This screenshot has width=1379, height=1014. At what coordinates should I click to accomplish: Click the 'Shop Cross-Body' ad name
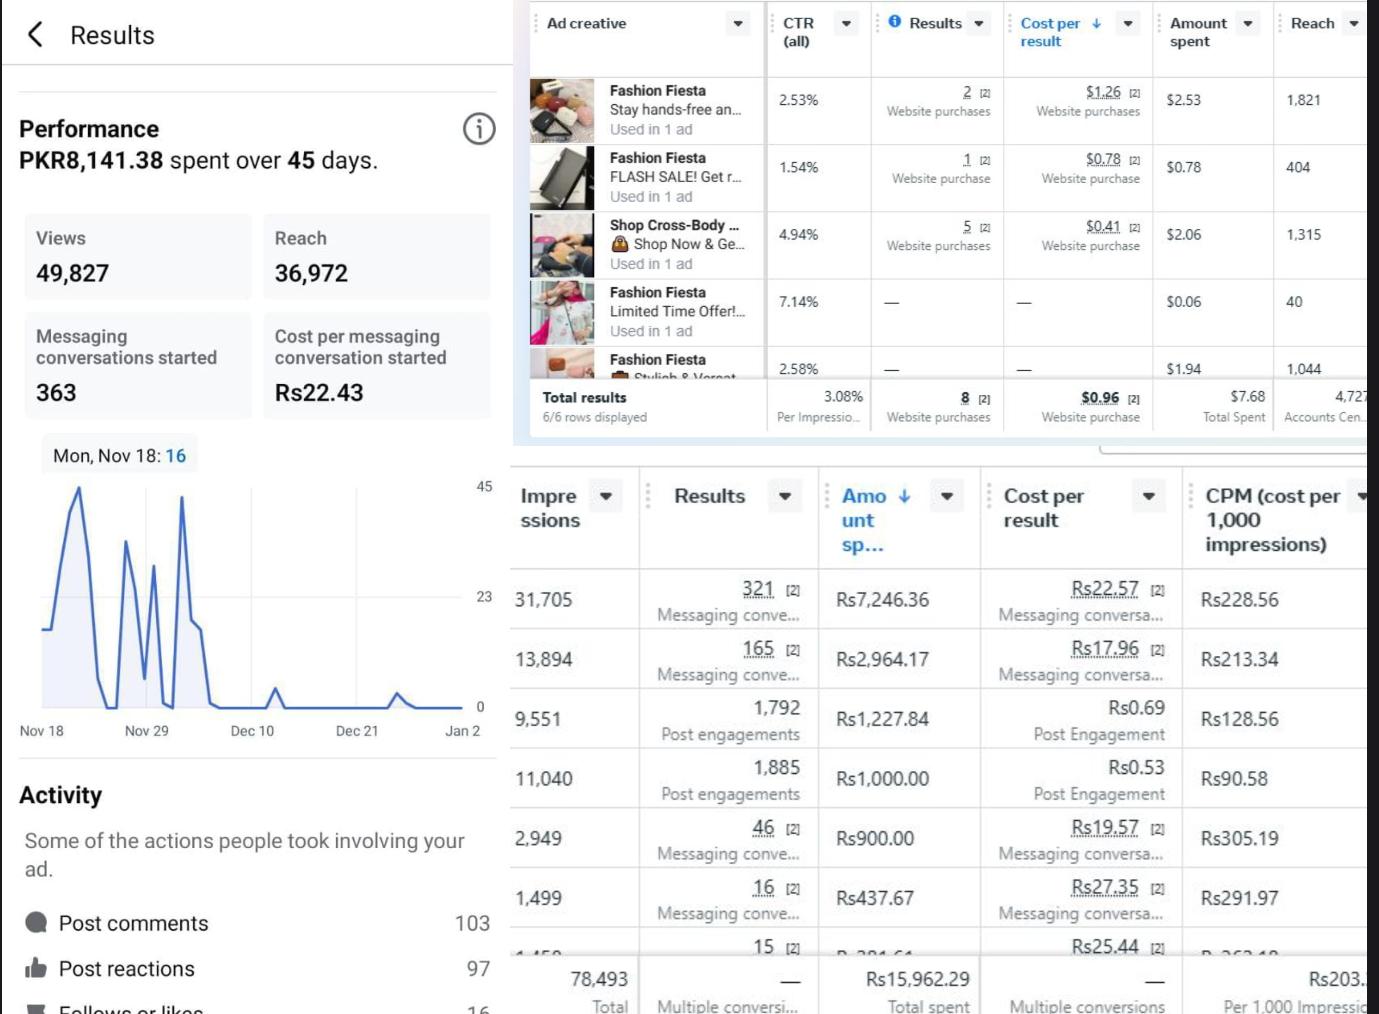coord(674,225)
